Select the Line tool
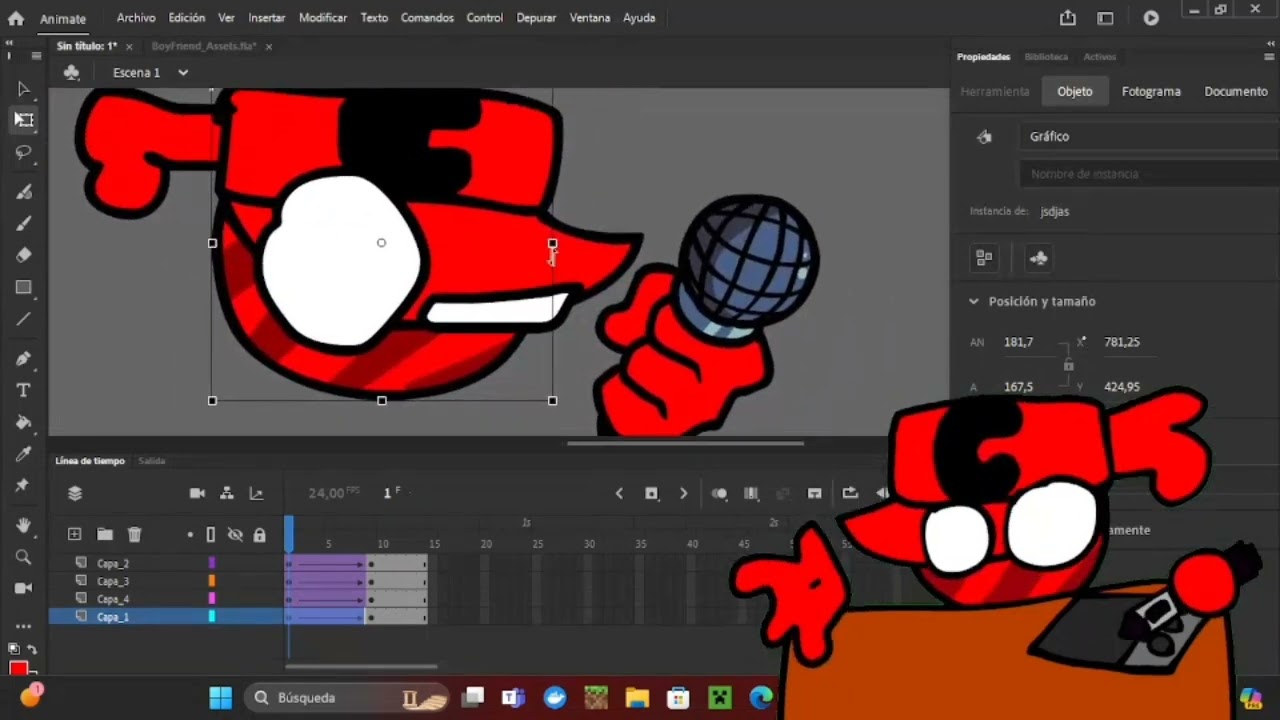Screen dimensions: 1280x720 (24, 319)
